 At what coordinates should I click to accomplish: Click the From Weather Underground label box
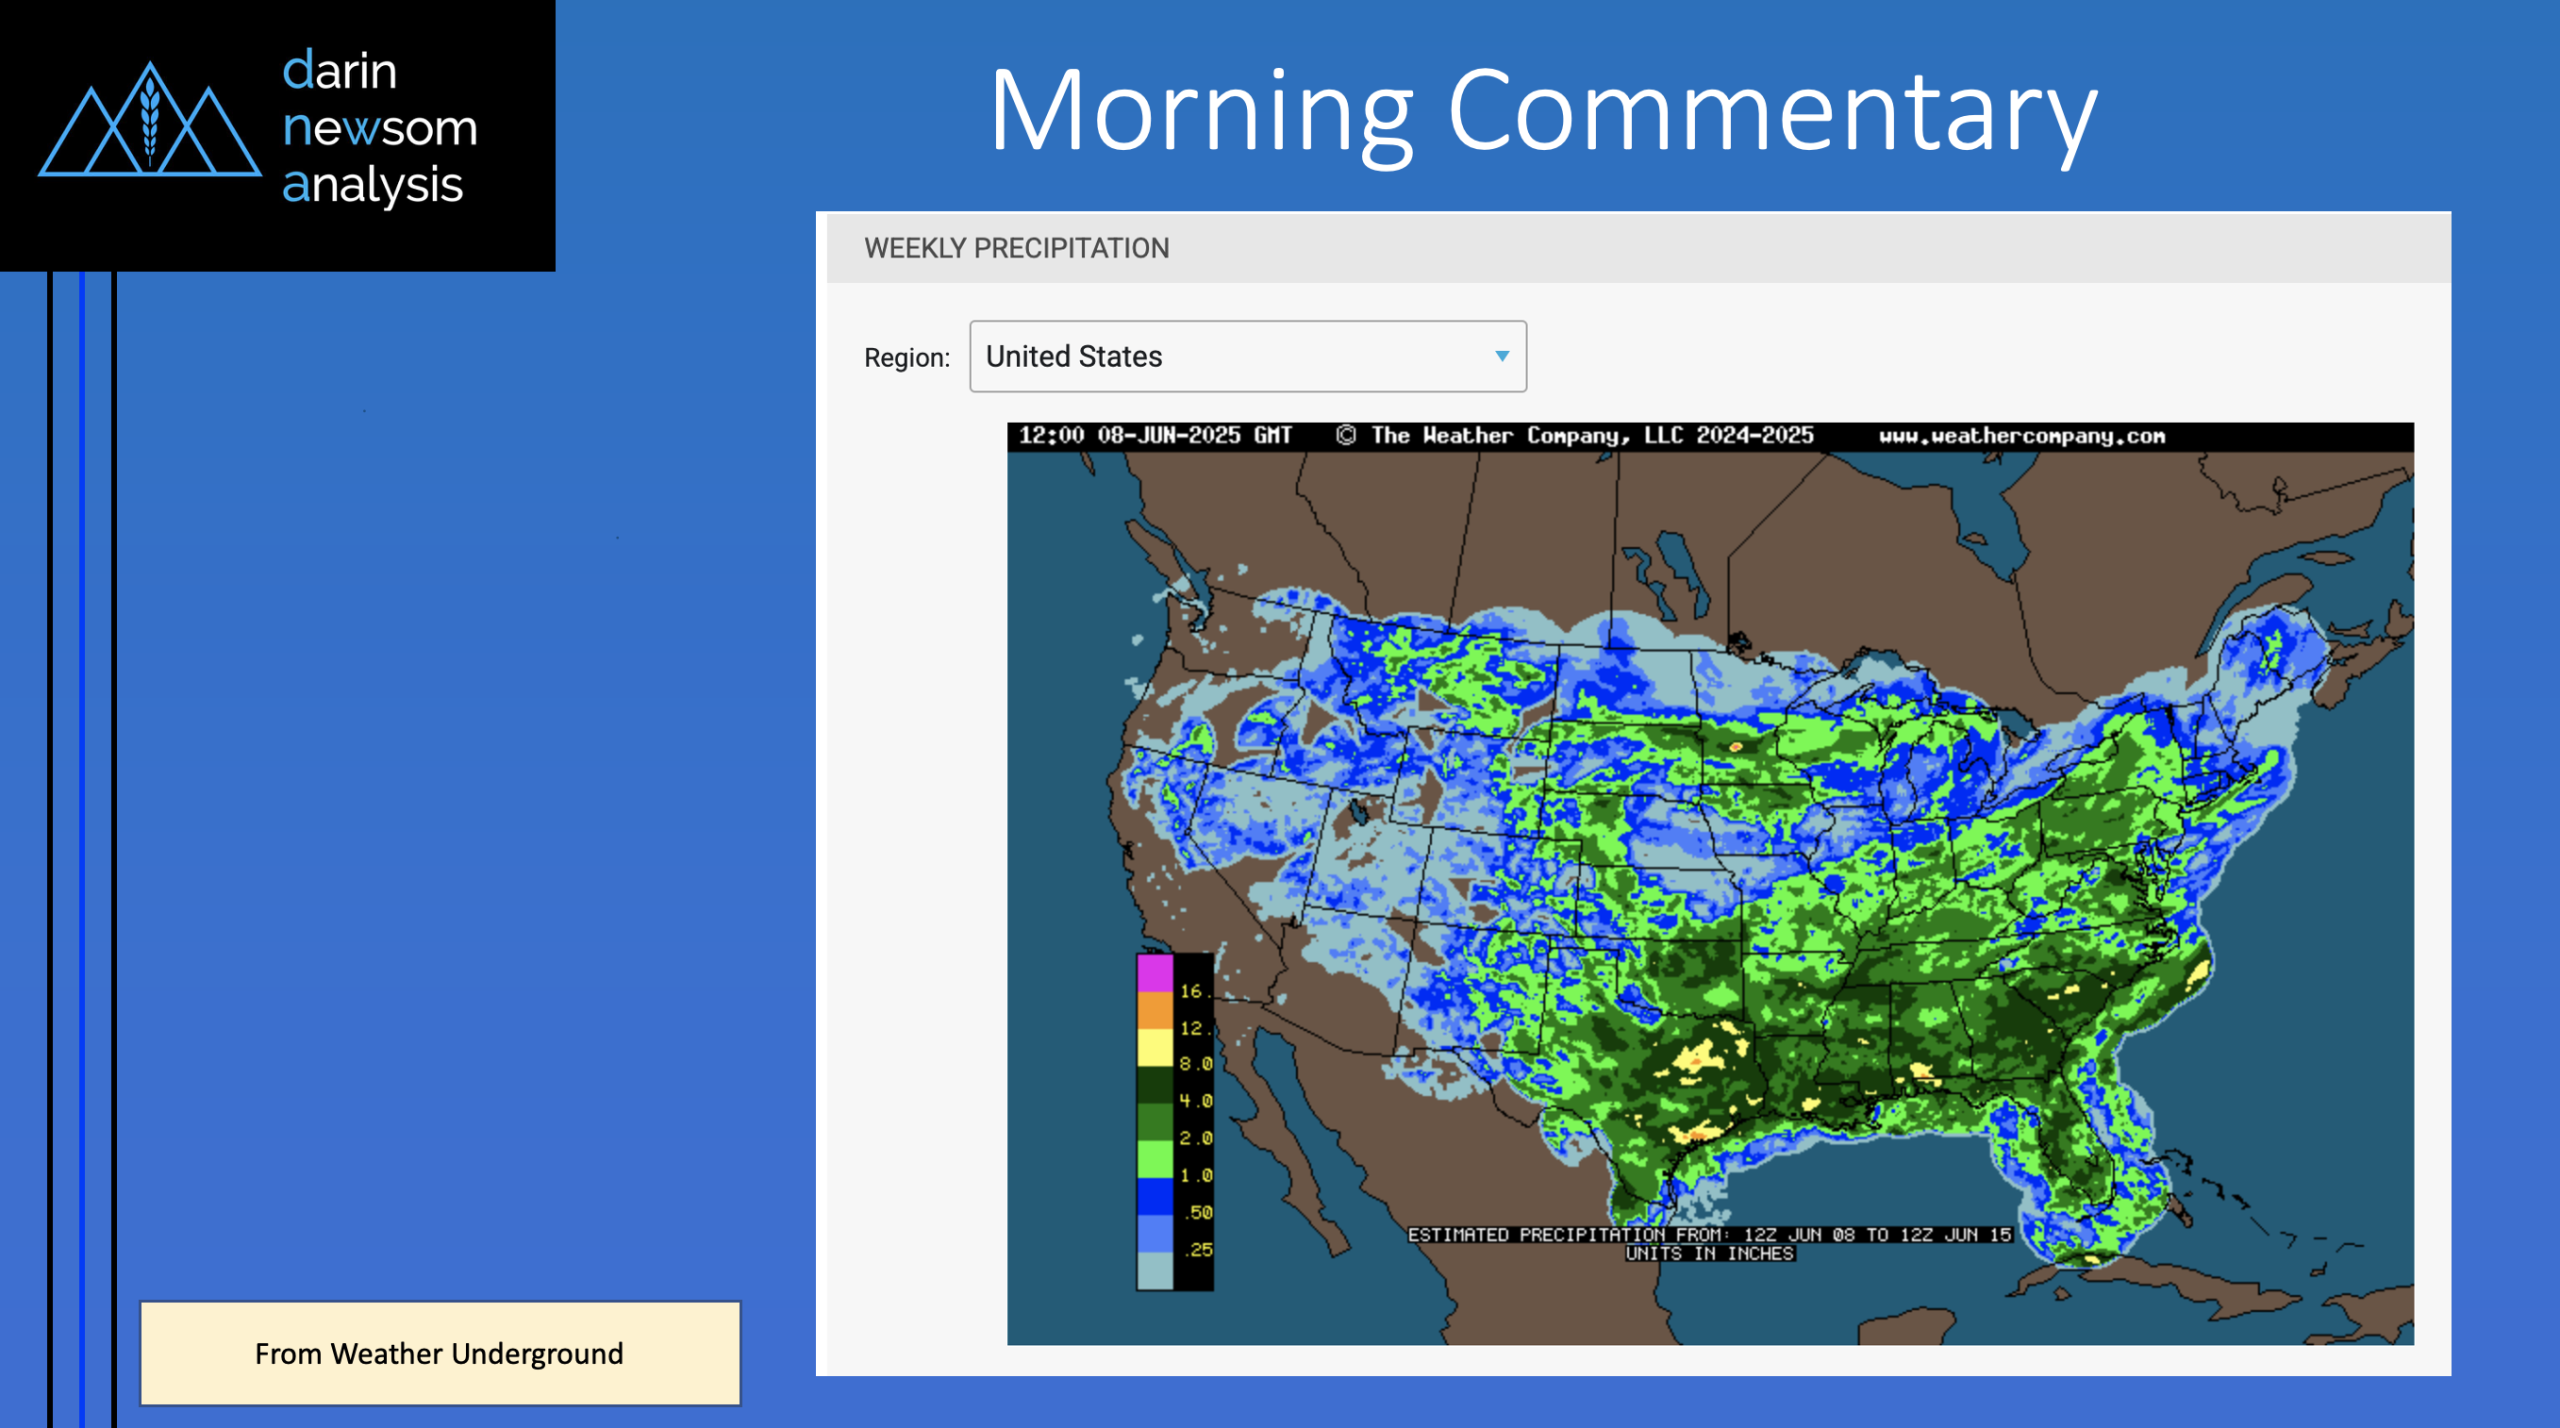click(x=440, y=1353)
